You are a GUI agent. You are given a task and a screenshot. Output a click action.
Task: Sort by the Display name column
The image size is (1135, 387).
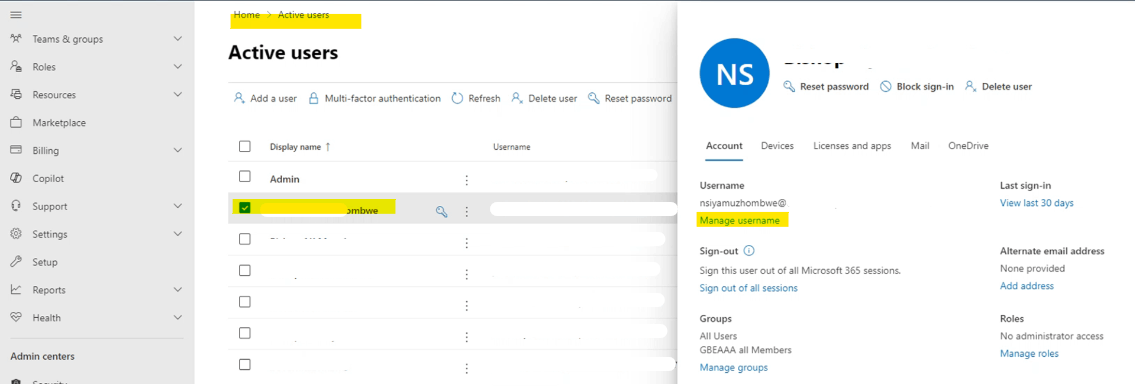tap(300, 147)
